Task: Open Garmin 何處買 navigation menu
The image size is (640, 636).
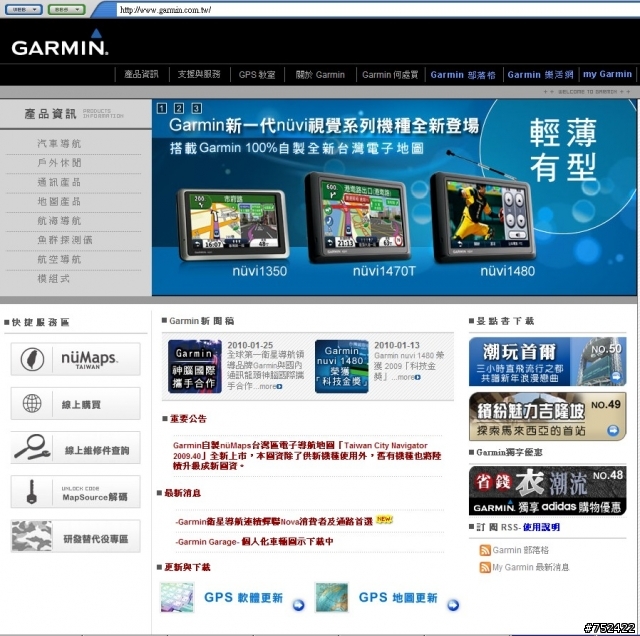Action: pos(390,75)
